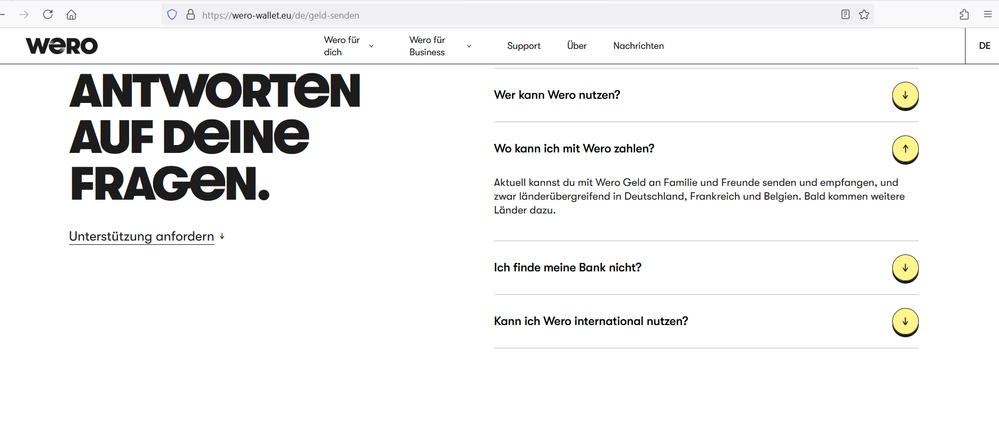Open the Über menu item
This screenshot has height=436, width=999.
point(577,46)
